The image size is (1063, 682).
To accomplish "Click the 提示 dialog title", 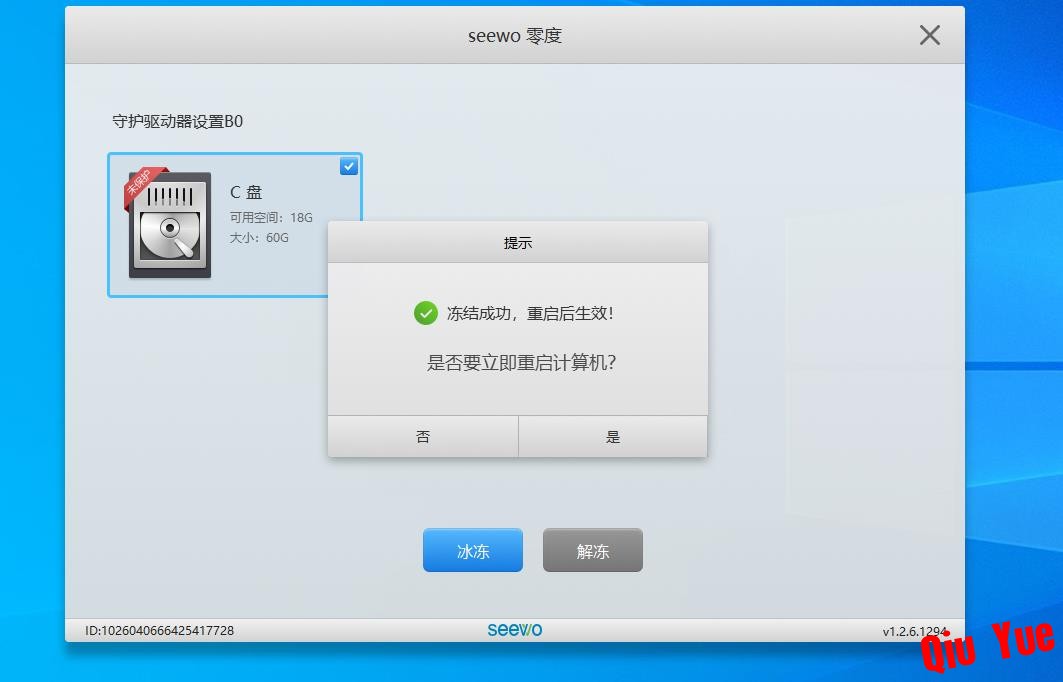I will [x=518, y=243].
